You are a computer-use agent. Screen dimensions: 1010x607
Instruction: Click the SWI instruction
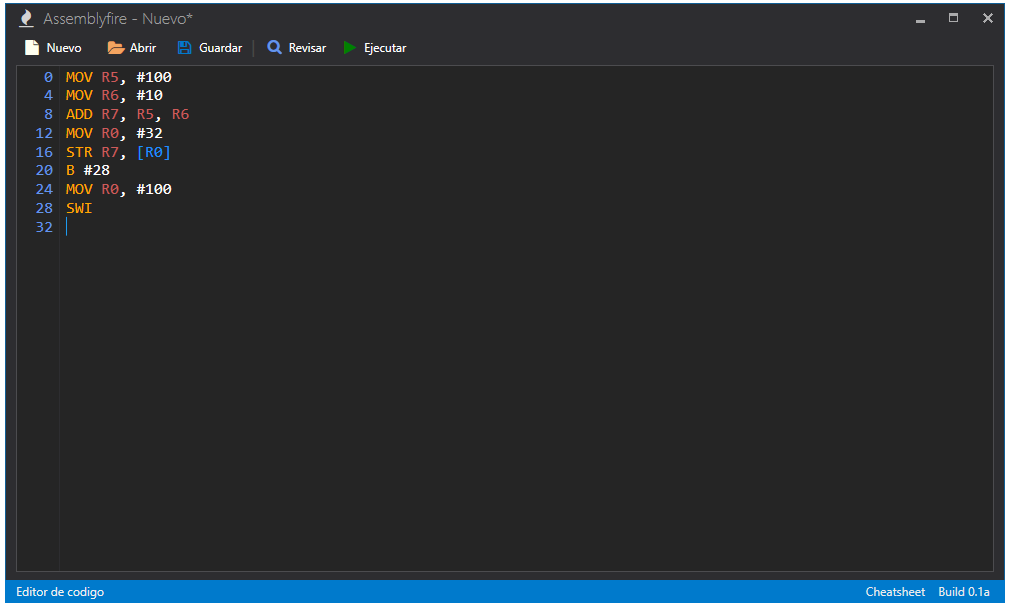(79, 208)
